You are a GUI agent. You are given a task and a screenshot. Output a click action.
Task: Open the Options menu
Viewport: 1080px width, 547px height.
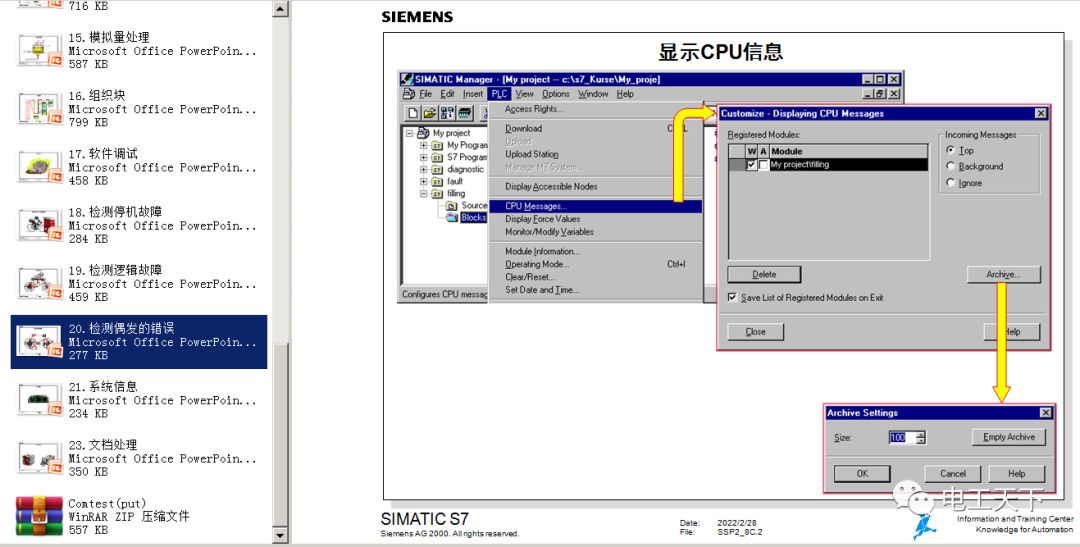coord(556,94)
